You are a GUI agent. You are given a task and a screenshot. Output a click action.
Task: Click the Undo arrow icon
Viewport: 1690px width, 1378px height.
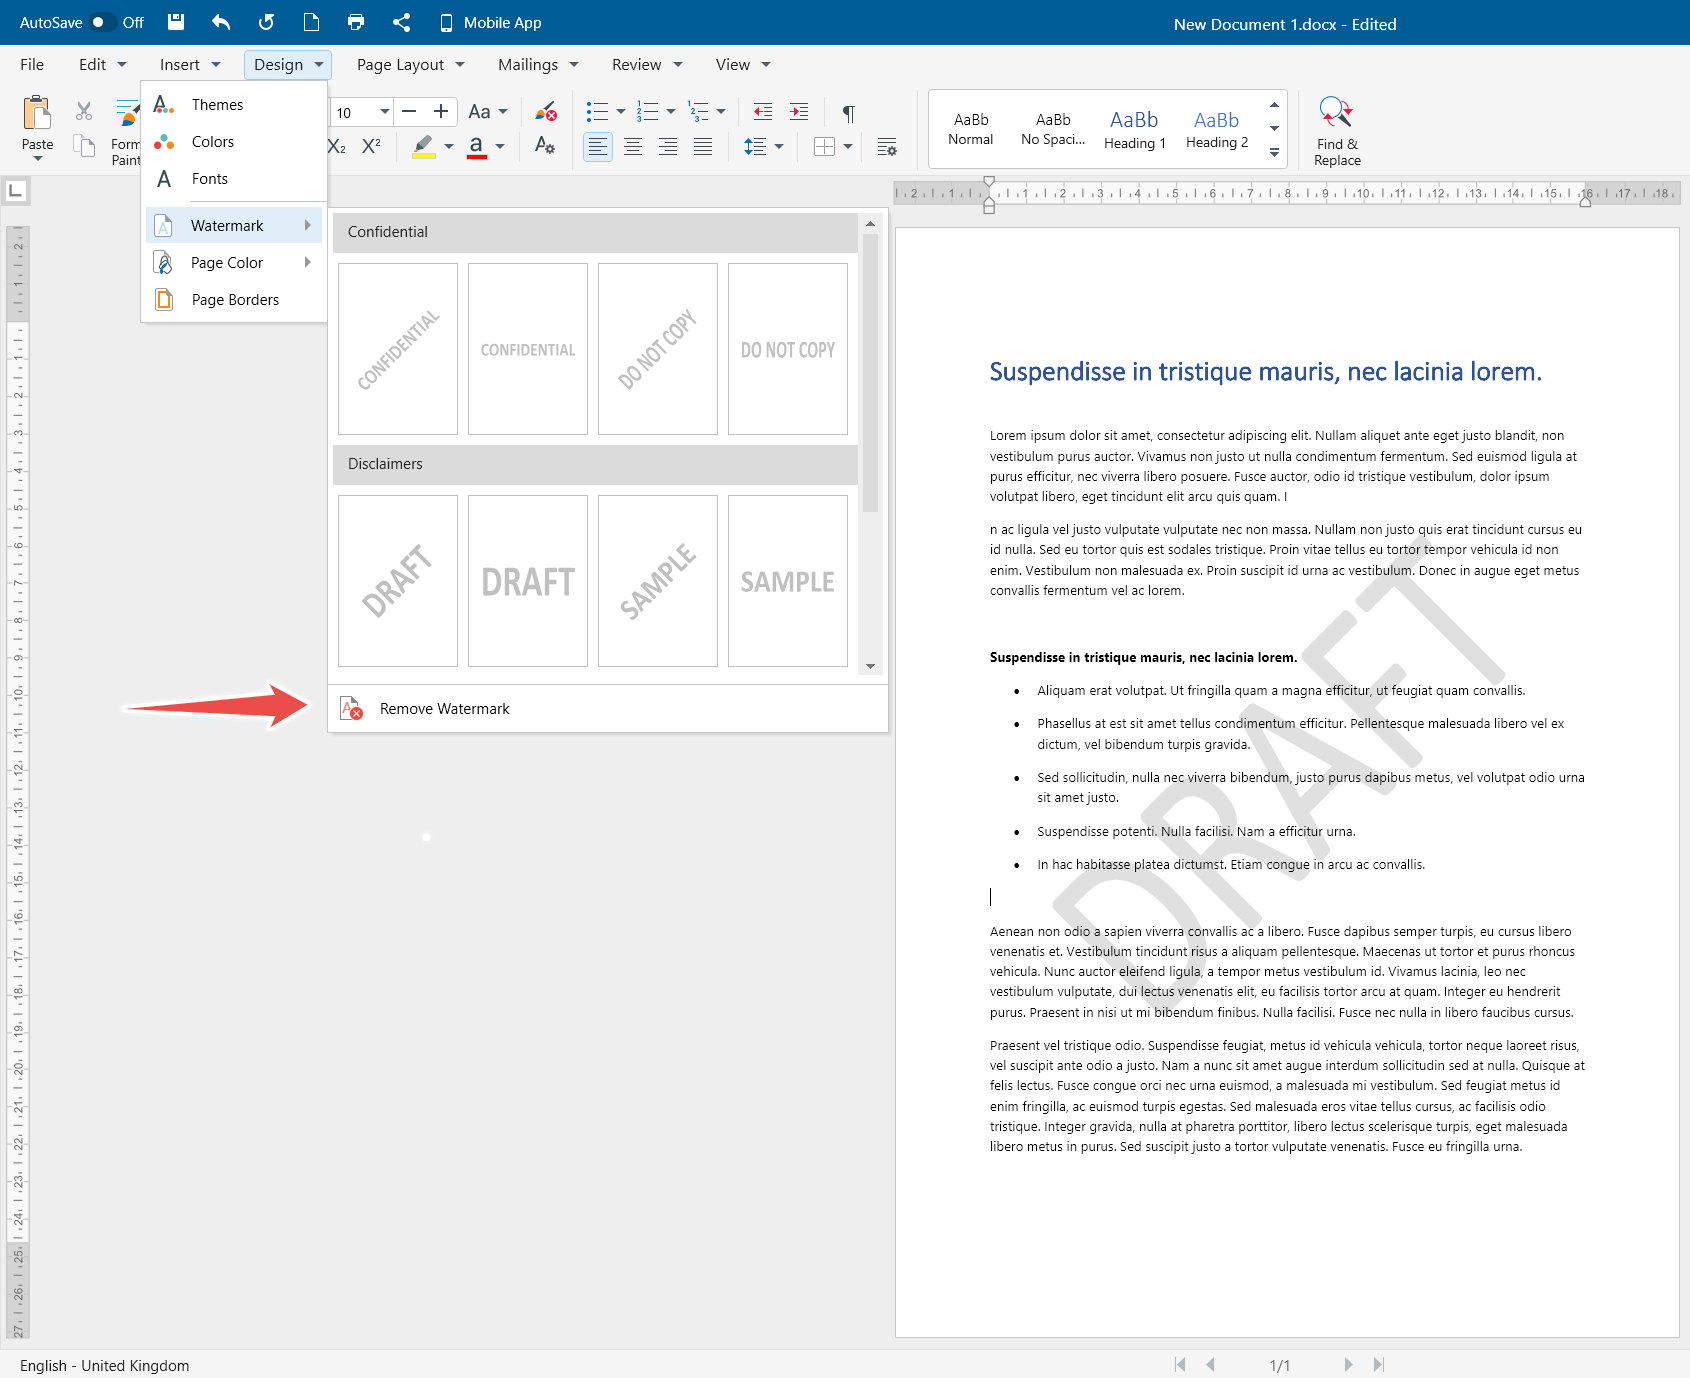221,22
